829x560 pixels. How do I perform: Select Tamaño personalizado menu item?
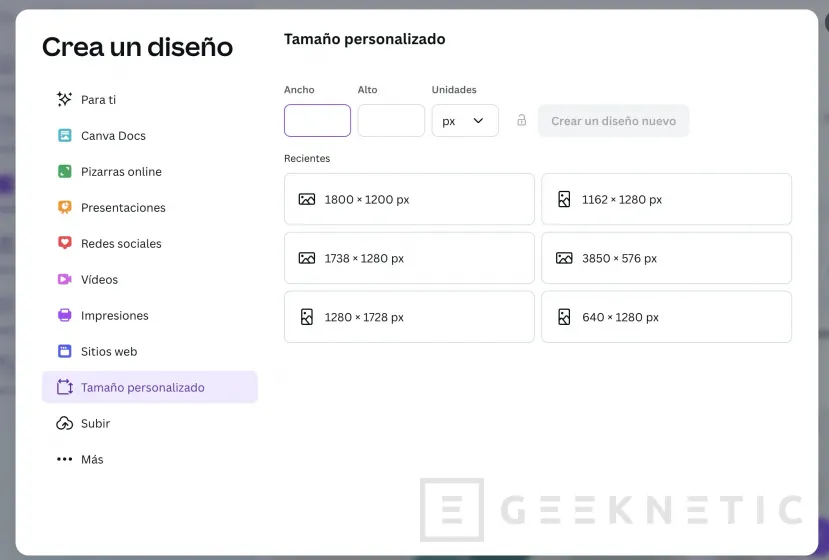150,387
